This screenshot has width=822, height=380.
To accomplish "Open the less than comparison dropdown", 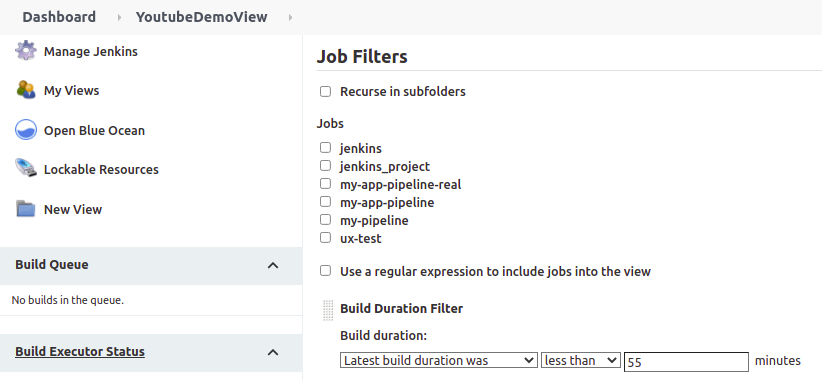I will tap(580, 361).
